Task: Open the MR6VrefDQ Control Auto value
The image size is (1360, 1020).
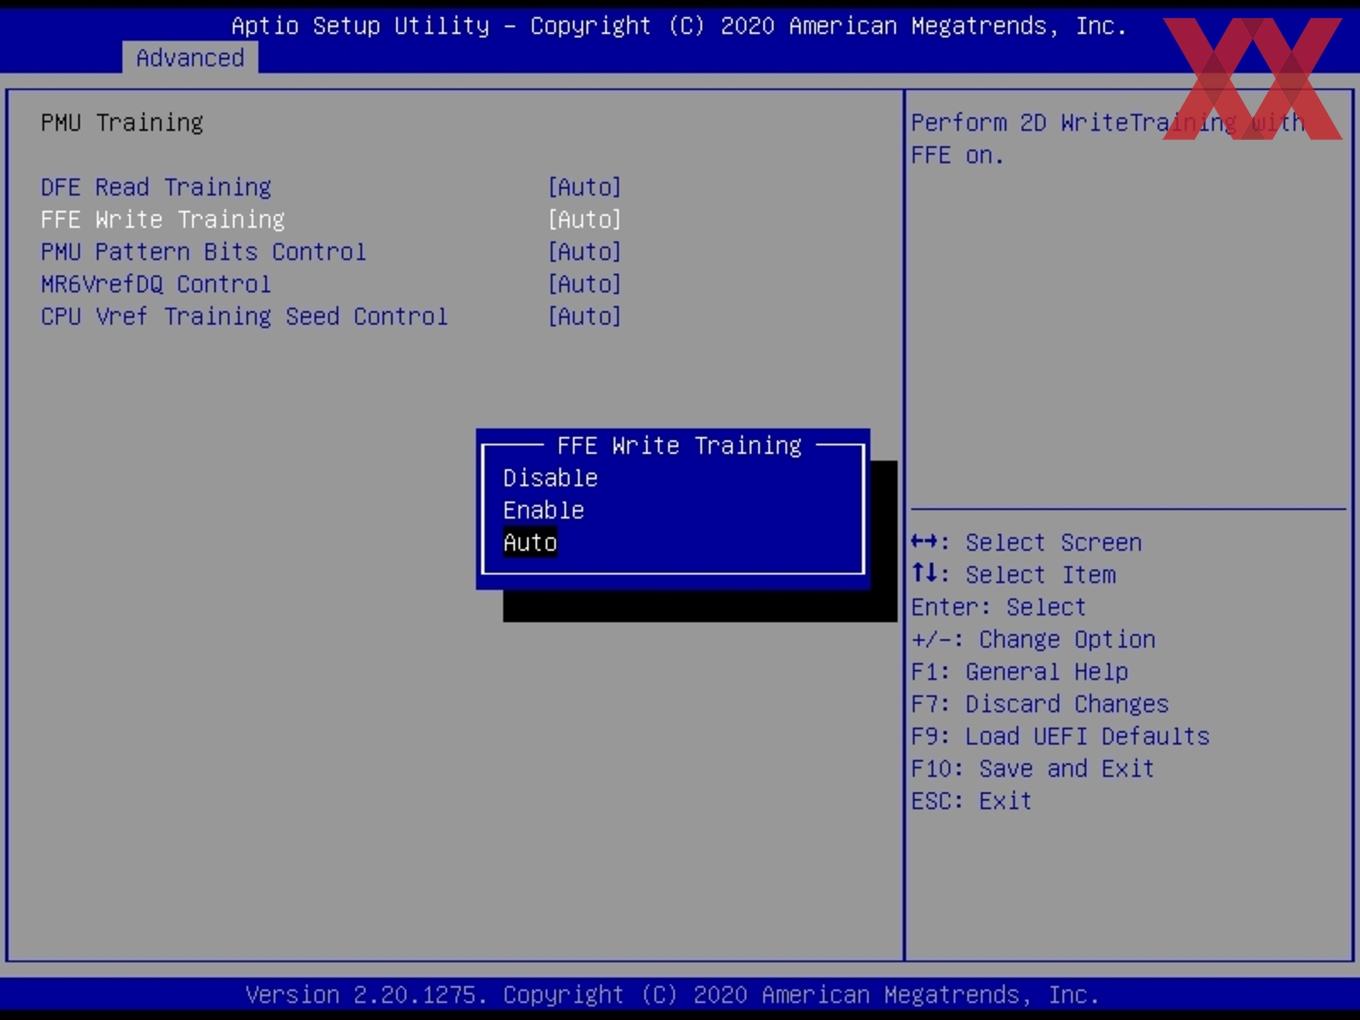Action: (x=585, y=284)
